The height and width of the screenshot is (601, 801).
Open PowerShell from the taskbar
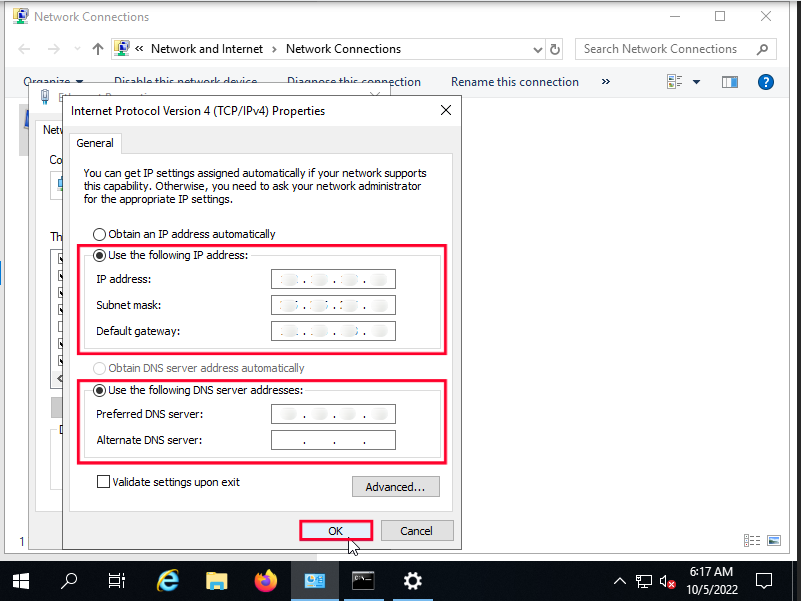tap(363, 580)
